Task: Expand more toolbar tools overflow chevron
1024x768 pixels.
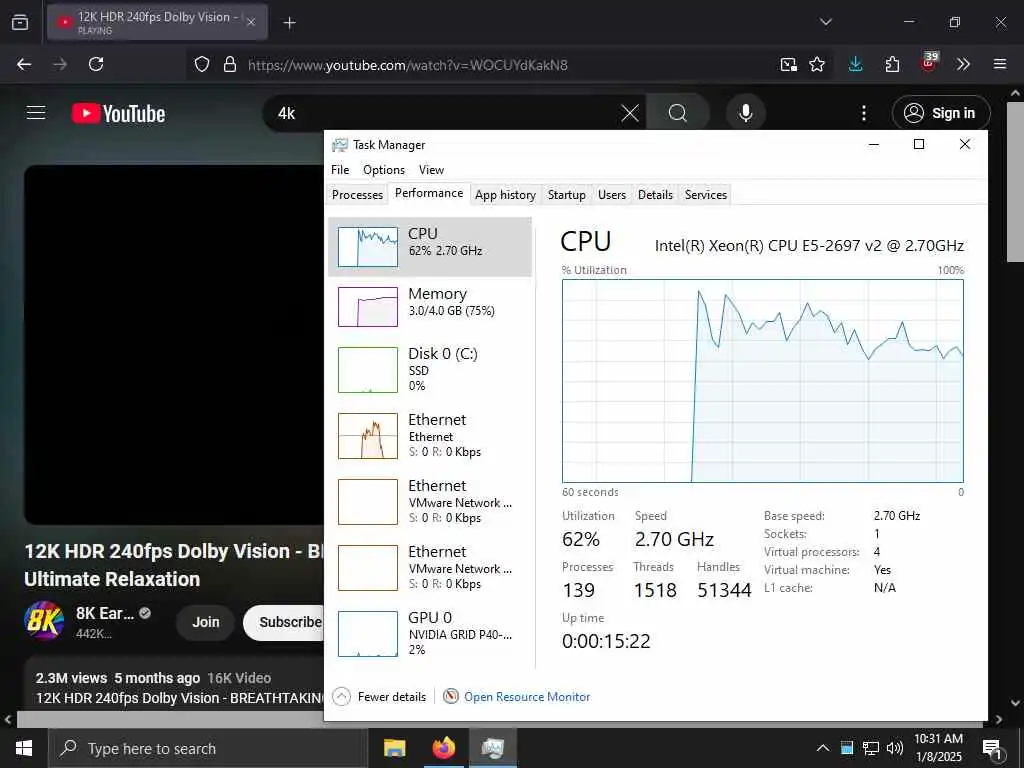Action: (963, 64)
